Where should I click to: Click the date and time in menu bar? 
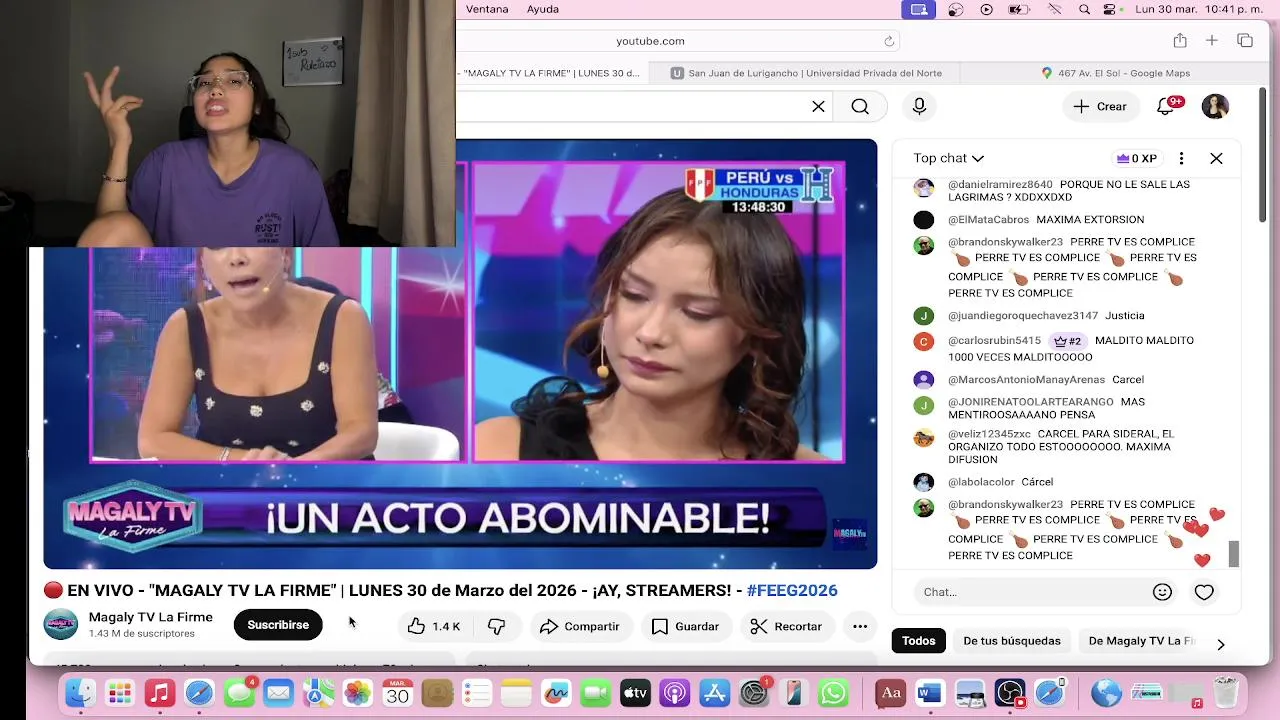(x=1197, y=9)
